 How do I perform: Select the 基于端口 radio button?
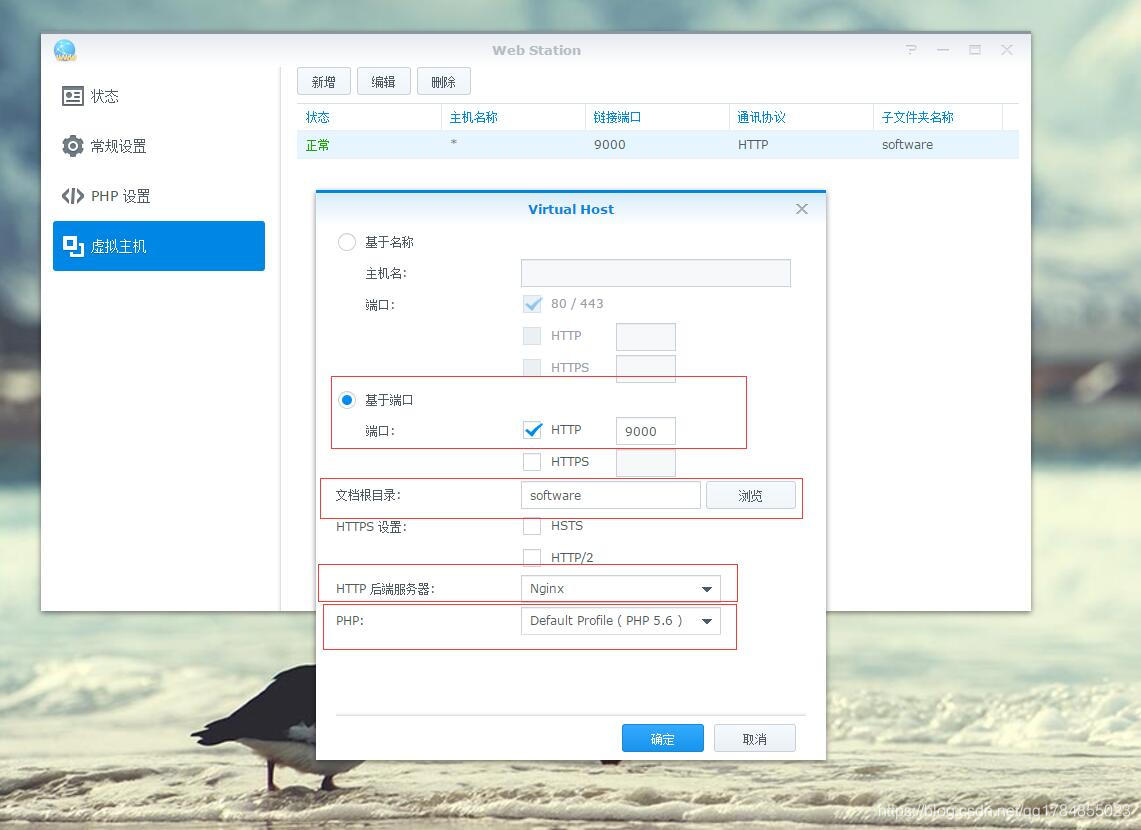(x=347, y=400)
